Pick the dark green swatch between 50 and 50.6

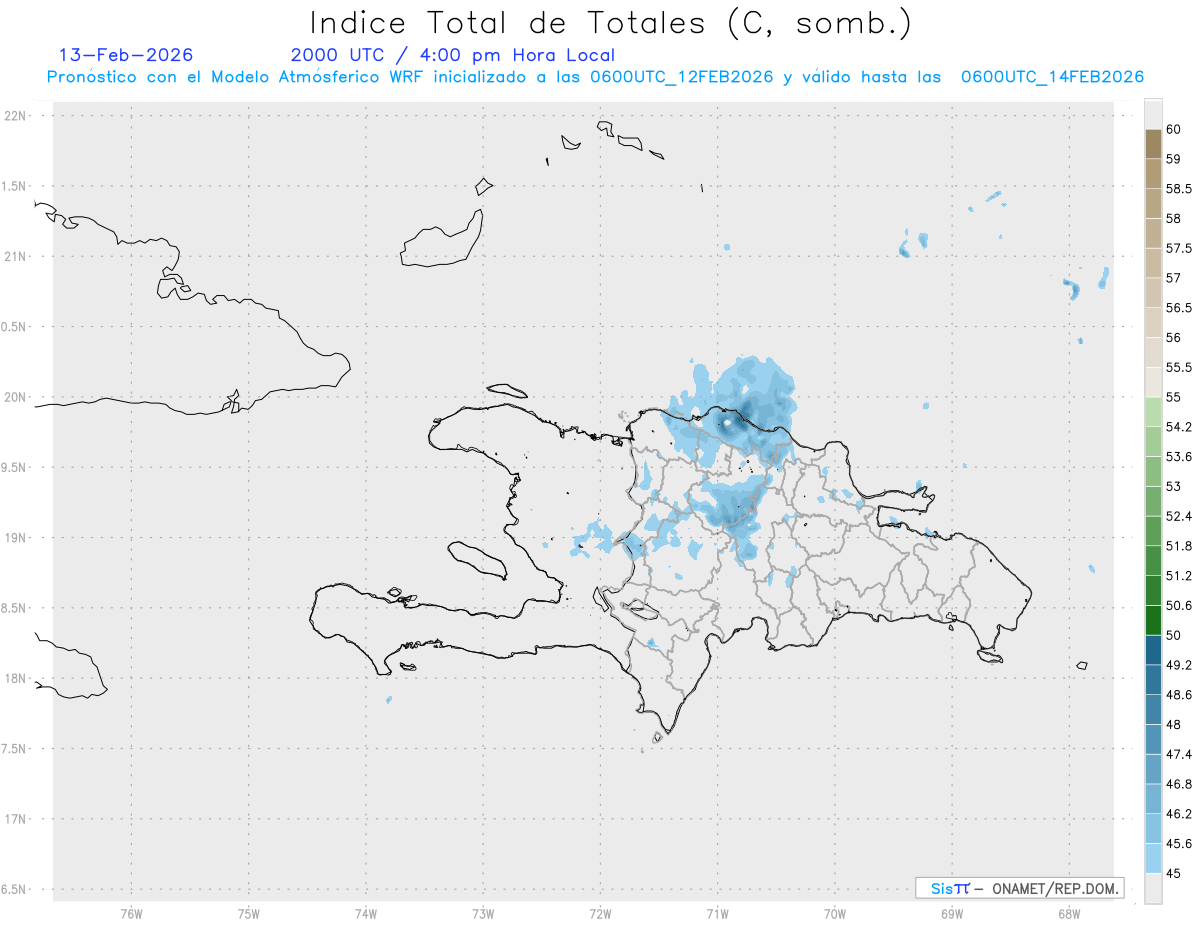1153,620
